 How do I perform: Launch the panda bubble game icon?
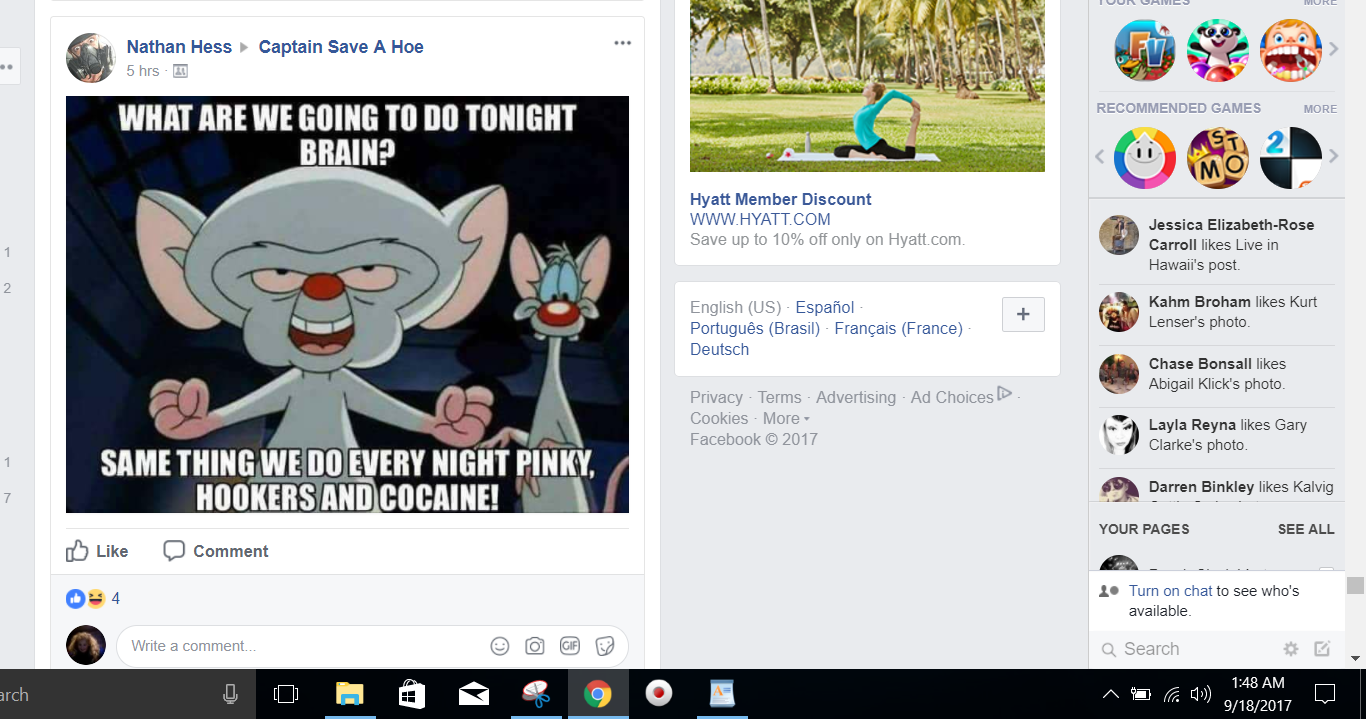point(1218,50)
